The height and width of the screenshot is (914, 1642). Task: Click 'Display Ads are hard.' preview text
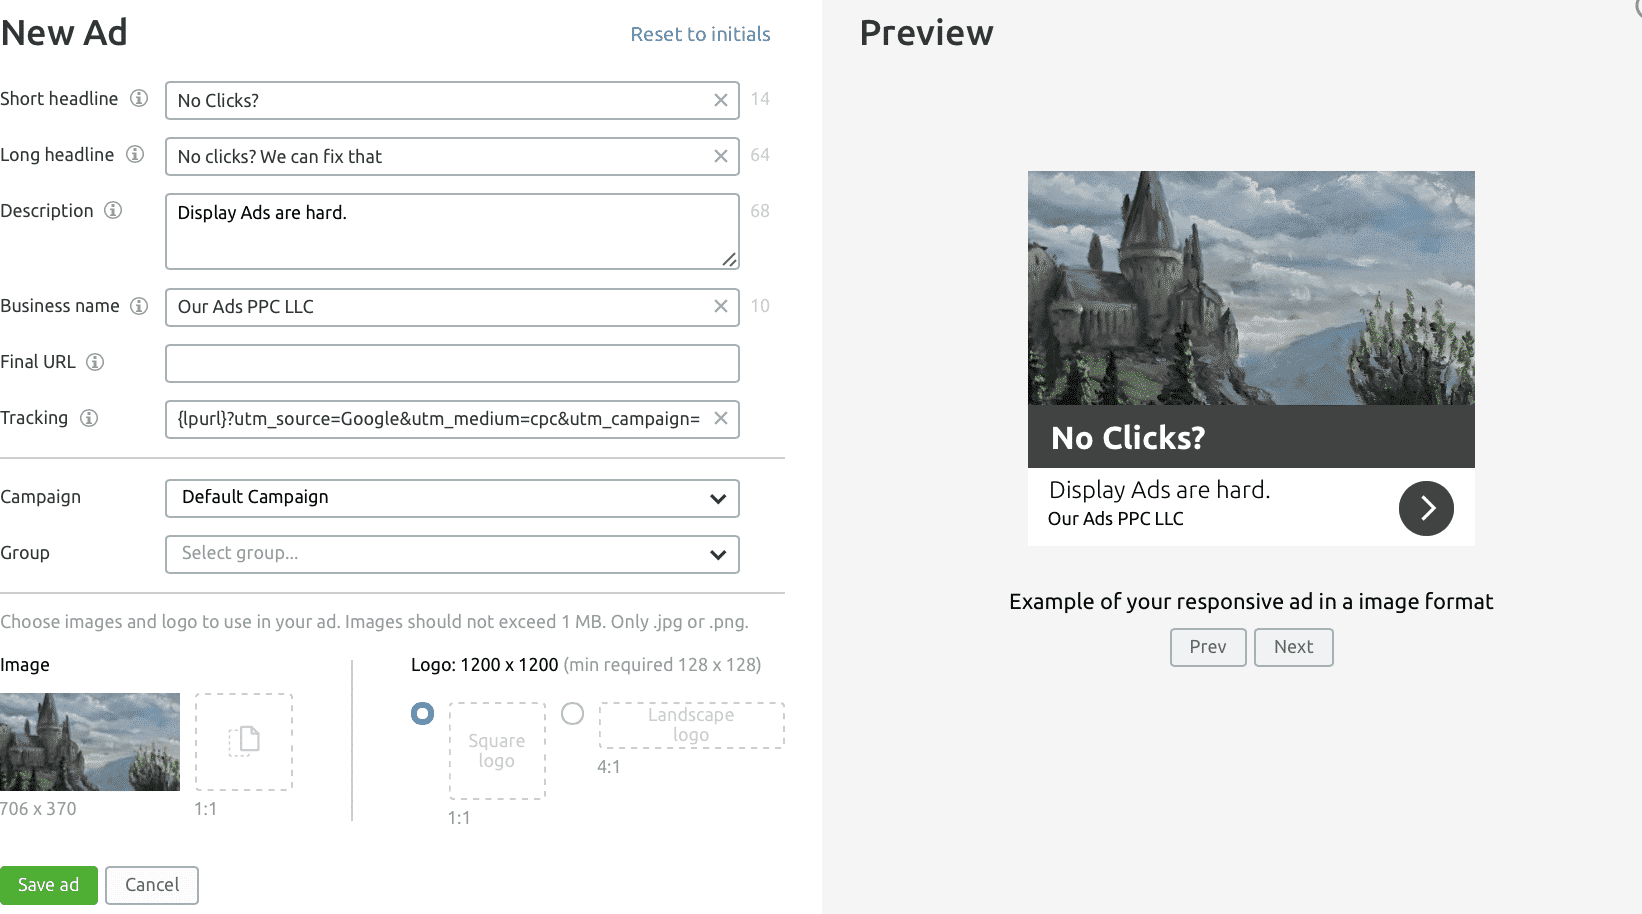tap(1159, 490)
